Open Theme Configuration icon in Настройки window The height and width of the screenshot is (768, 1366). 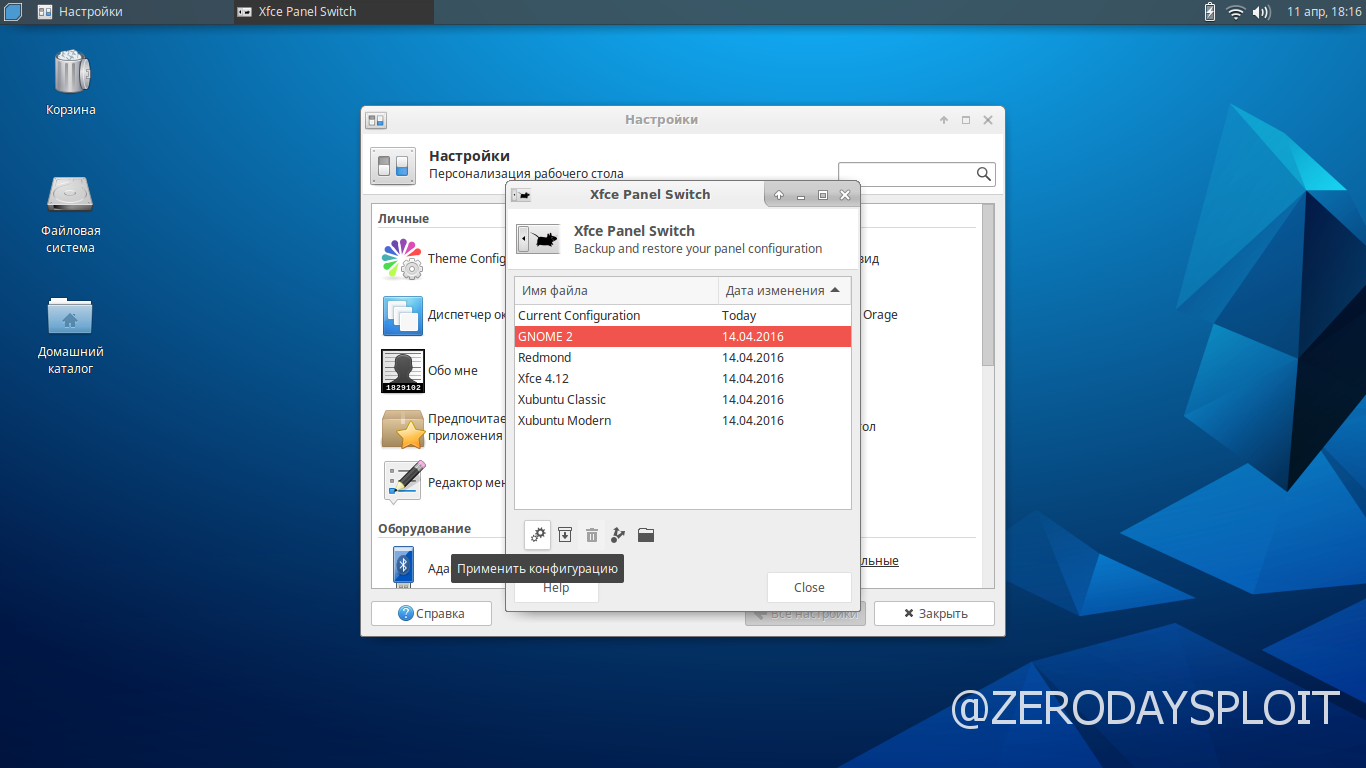[402, 259]
